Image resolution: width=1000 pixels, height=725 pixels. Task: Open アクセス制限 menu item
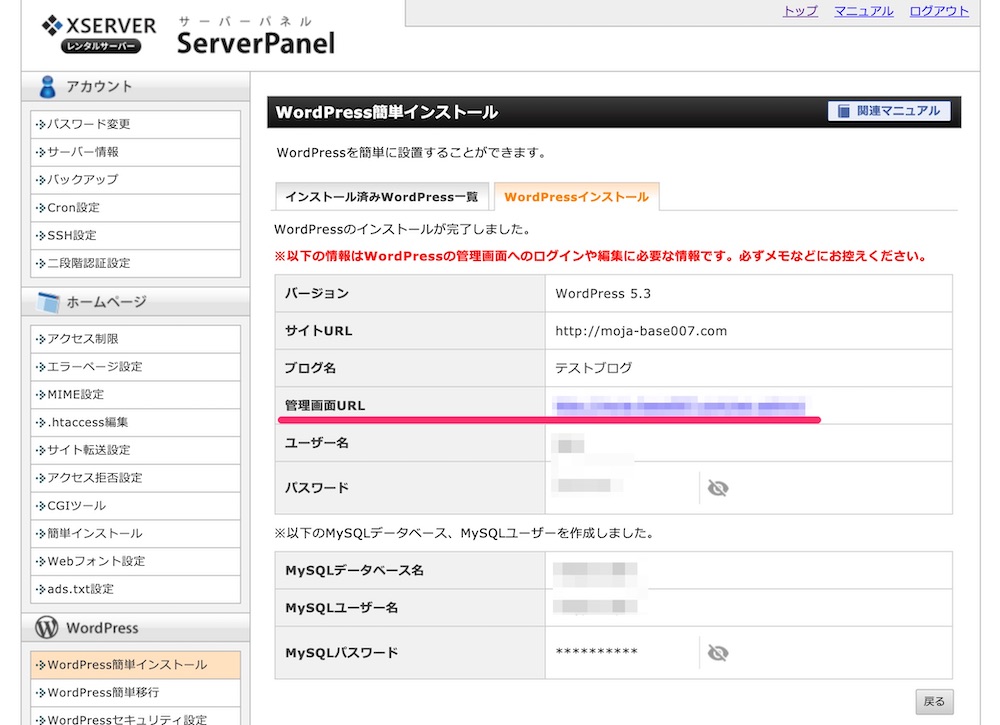pyautogui.click(x=135, y=339)
